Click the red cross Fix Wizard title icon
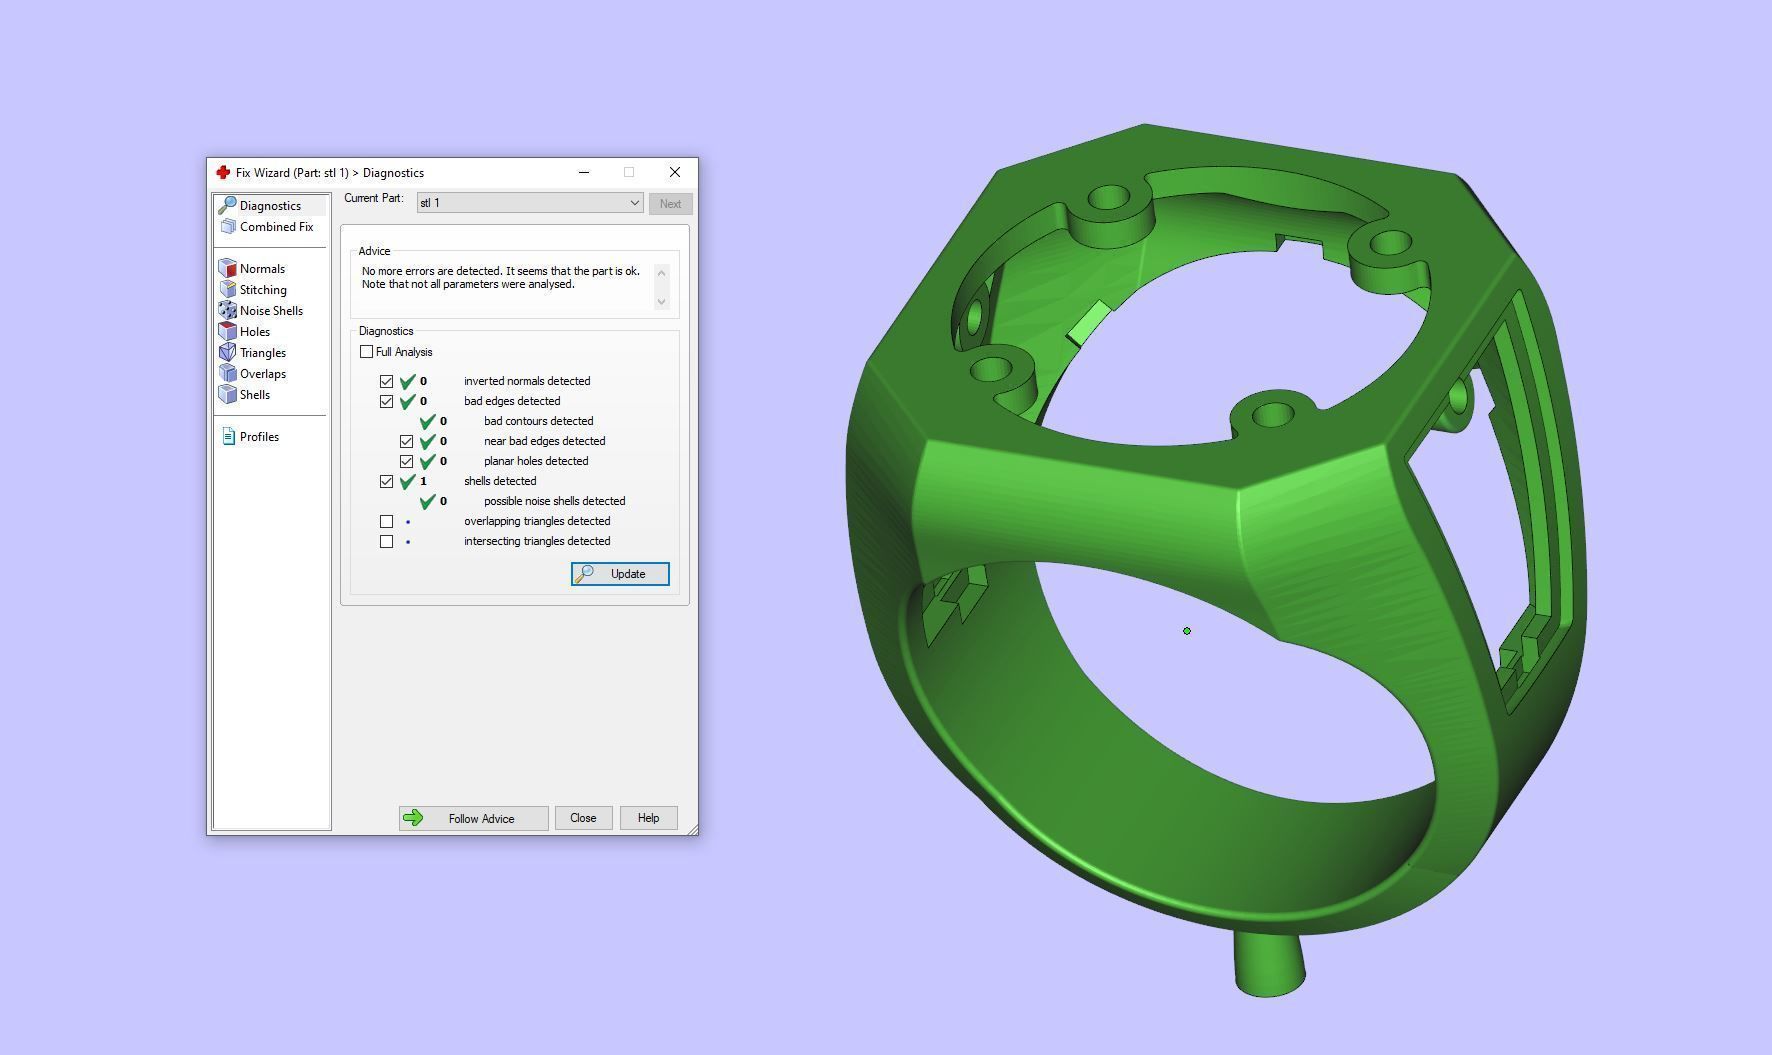The width and height of the screenshot is (1772, 1055). [x=223, y=173]
